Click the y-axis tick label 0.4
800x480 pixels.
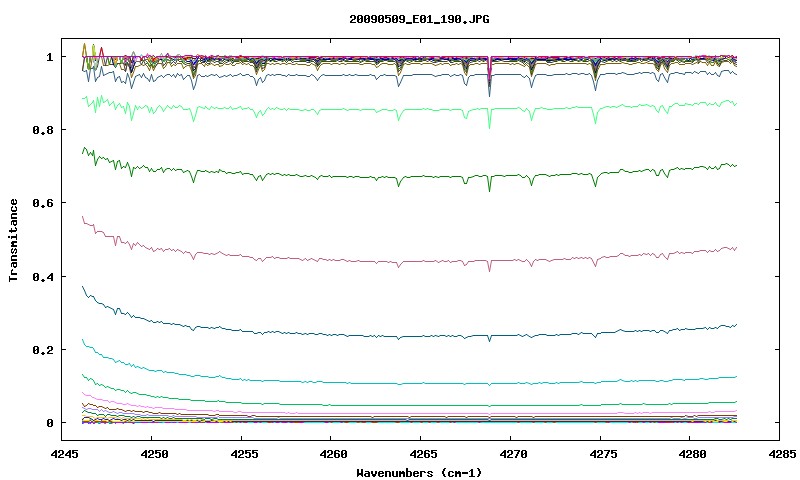pyautogui.click(x=43, y=276)
